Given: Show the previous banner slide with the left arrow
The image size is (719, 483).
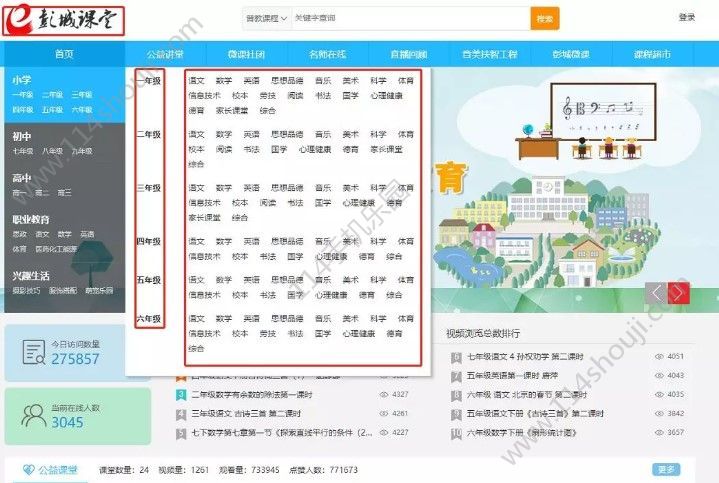Looking at the screenshot, I should tap(656, 293).
